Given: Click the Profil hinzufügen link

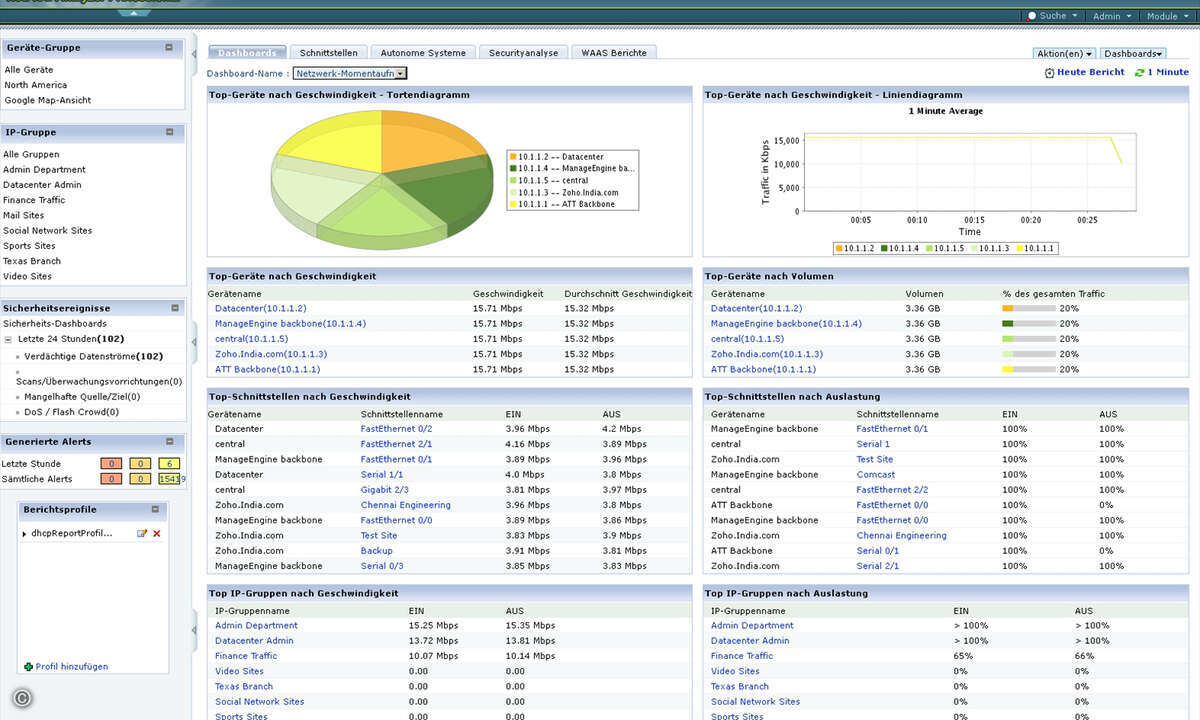Looking at the screenshot, I should click(x=72, y=667).
